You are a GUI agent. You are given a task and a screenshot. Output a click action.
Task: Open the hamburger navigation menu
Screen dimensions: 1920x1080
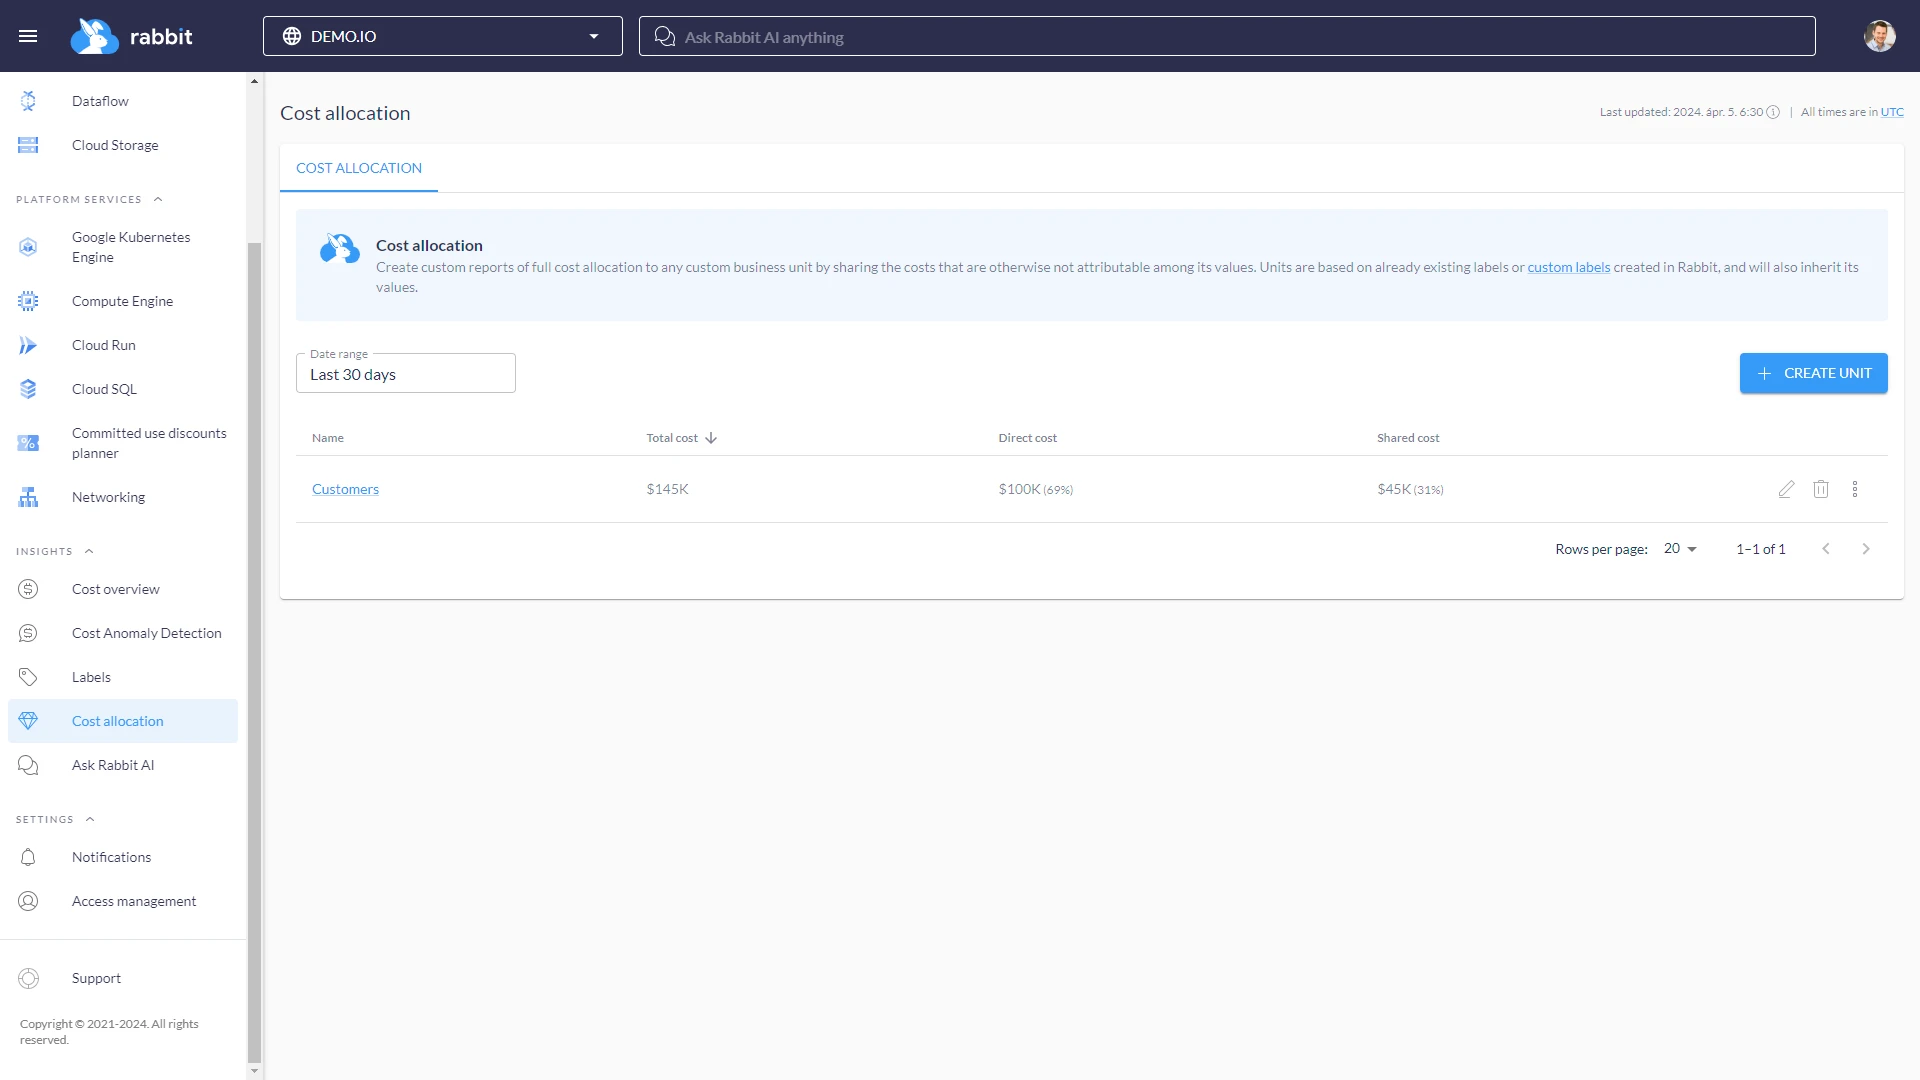[28, 35]
